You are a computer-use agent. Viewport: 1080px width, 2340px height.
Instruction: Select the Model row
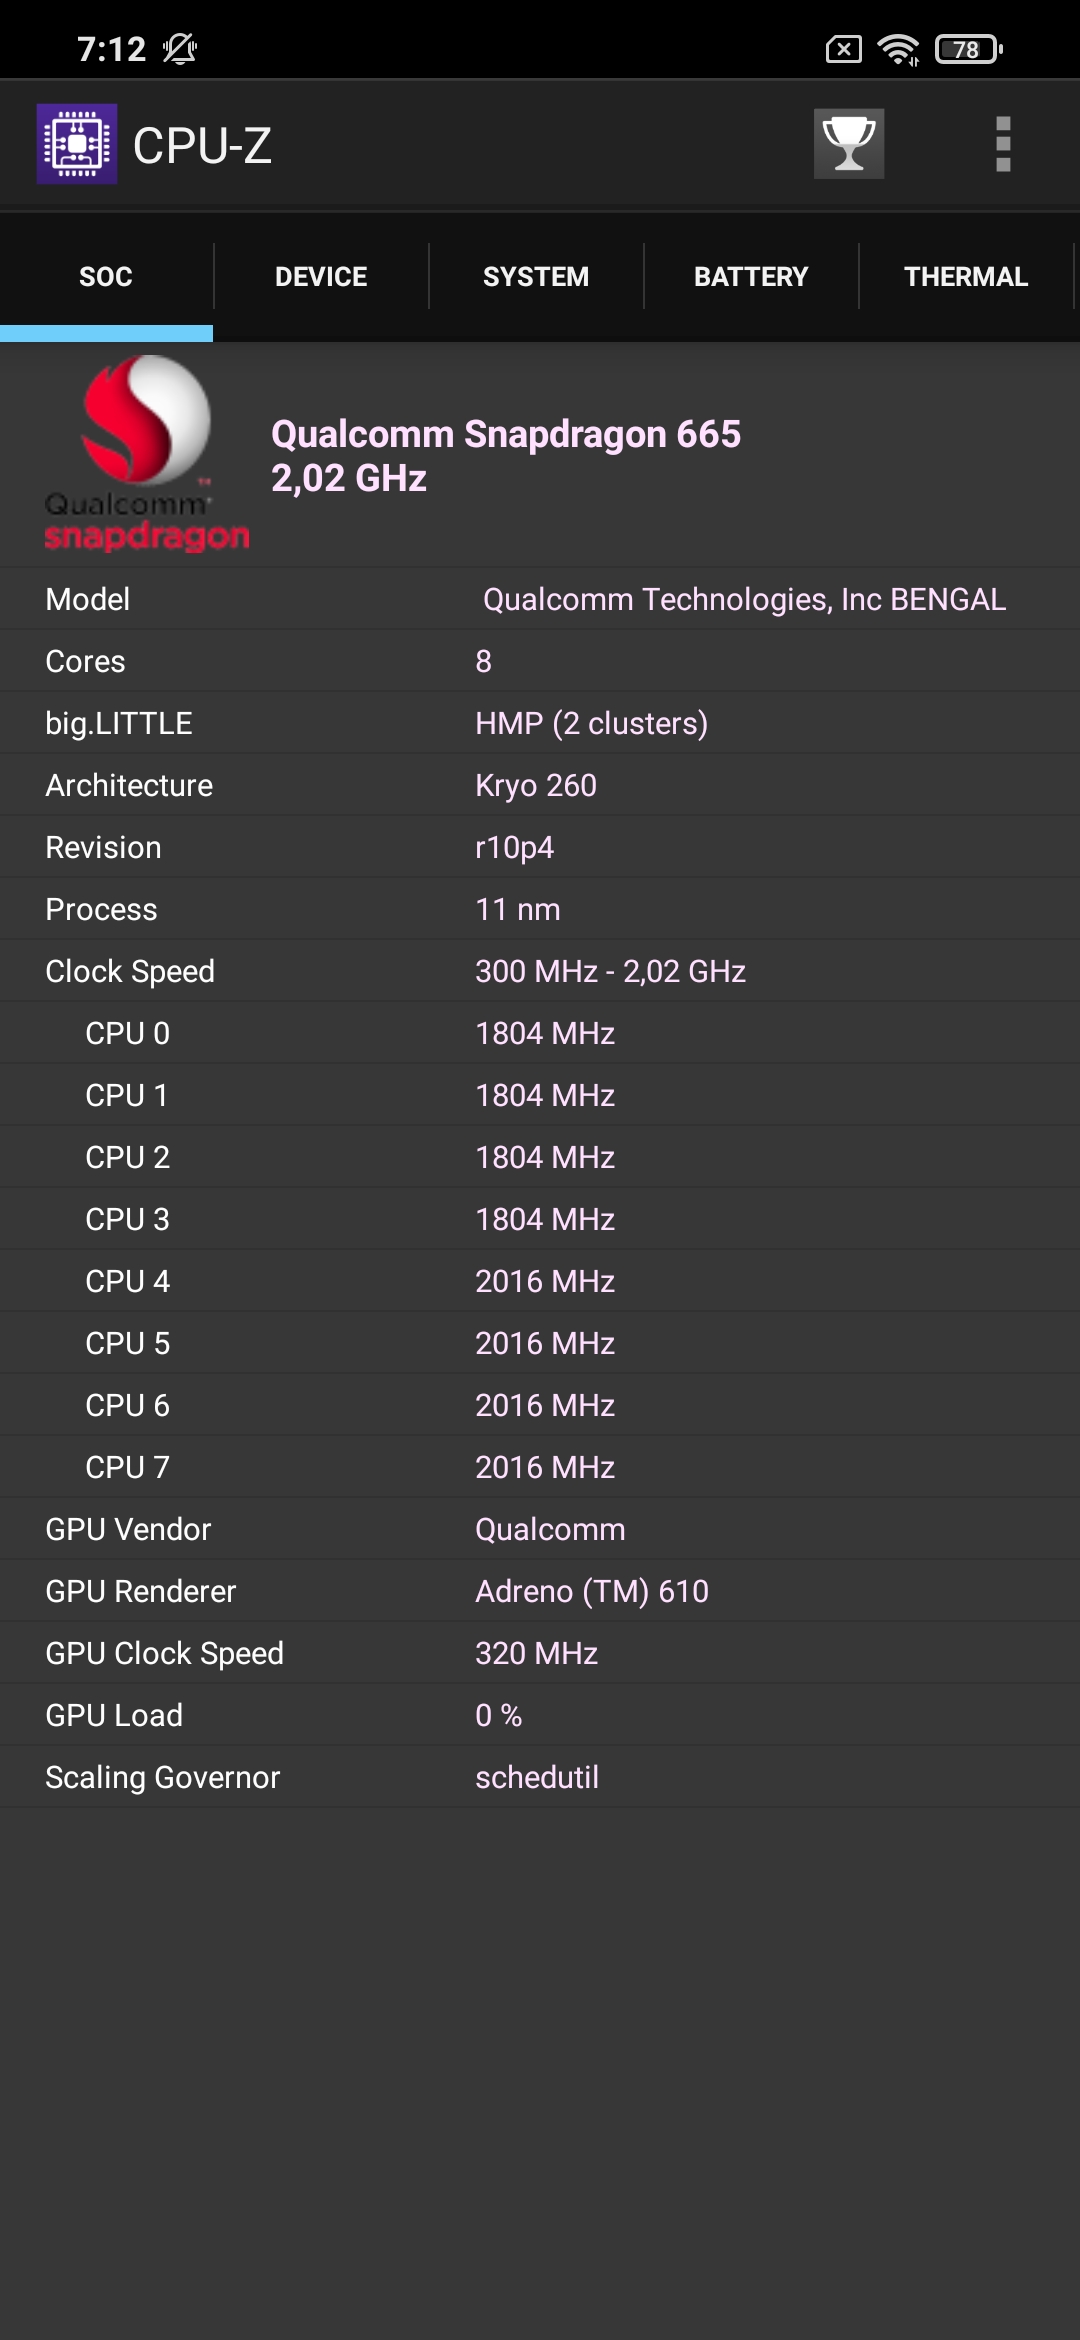point(540,599)
